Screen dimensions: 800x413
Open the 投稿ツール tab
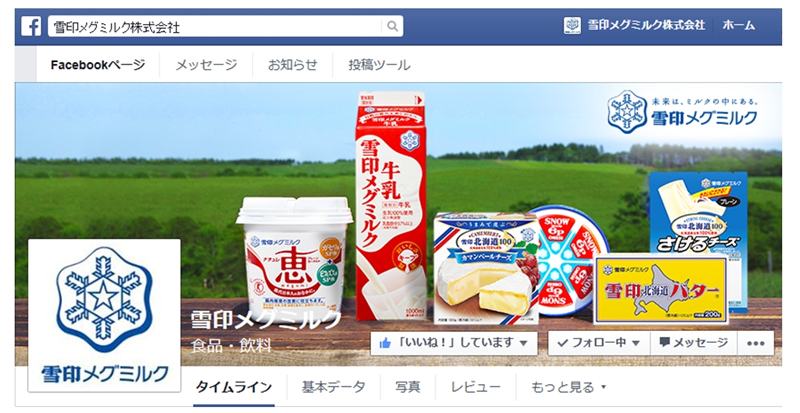click(x=379, y=65)
